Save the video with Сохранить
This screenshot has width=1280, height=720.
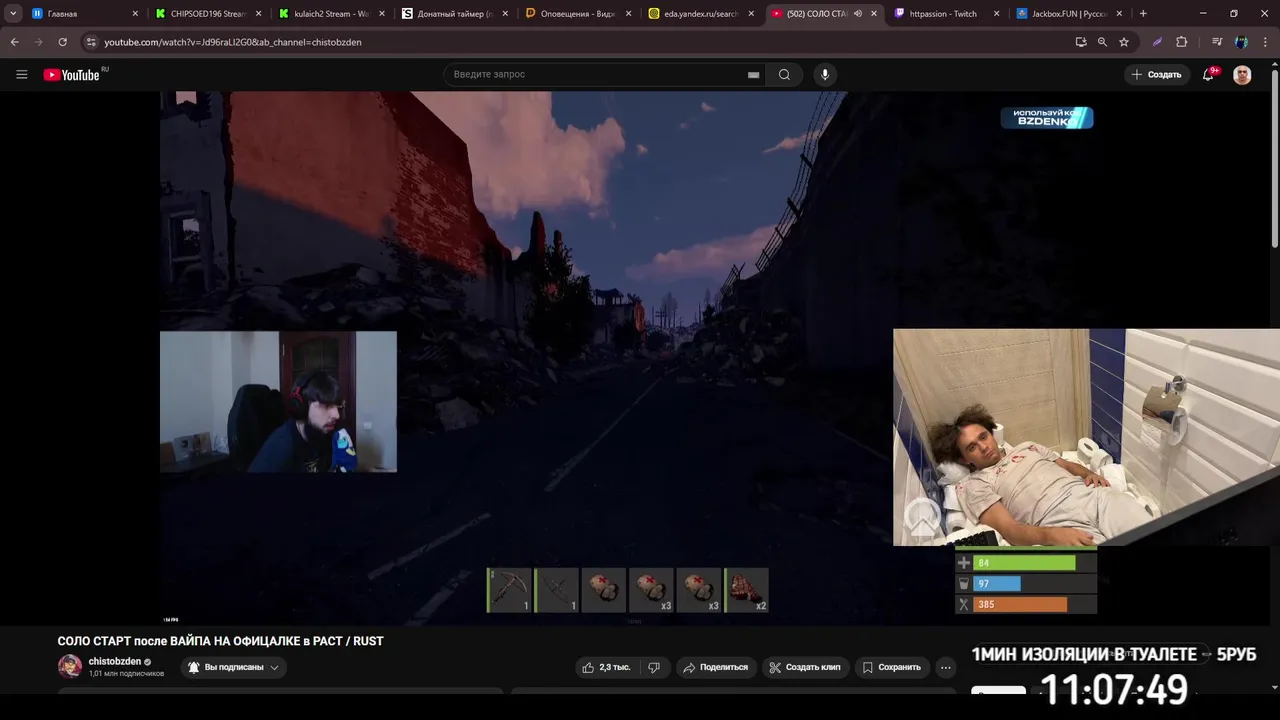(x=892, y=667)
